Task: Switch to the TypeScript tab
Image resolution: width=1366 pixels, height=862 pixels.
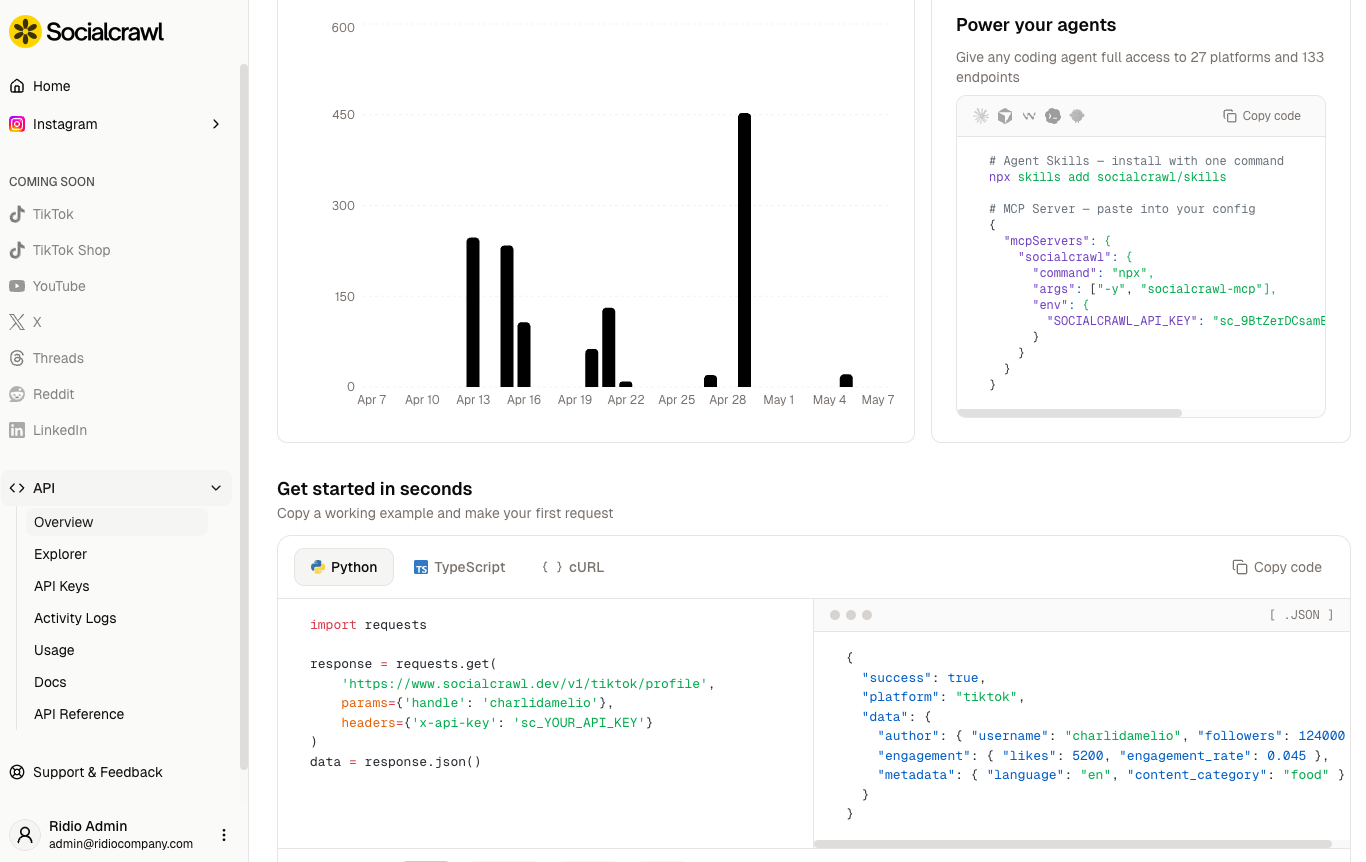Action: pos(459,567)
